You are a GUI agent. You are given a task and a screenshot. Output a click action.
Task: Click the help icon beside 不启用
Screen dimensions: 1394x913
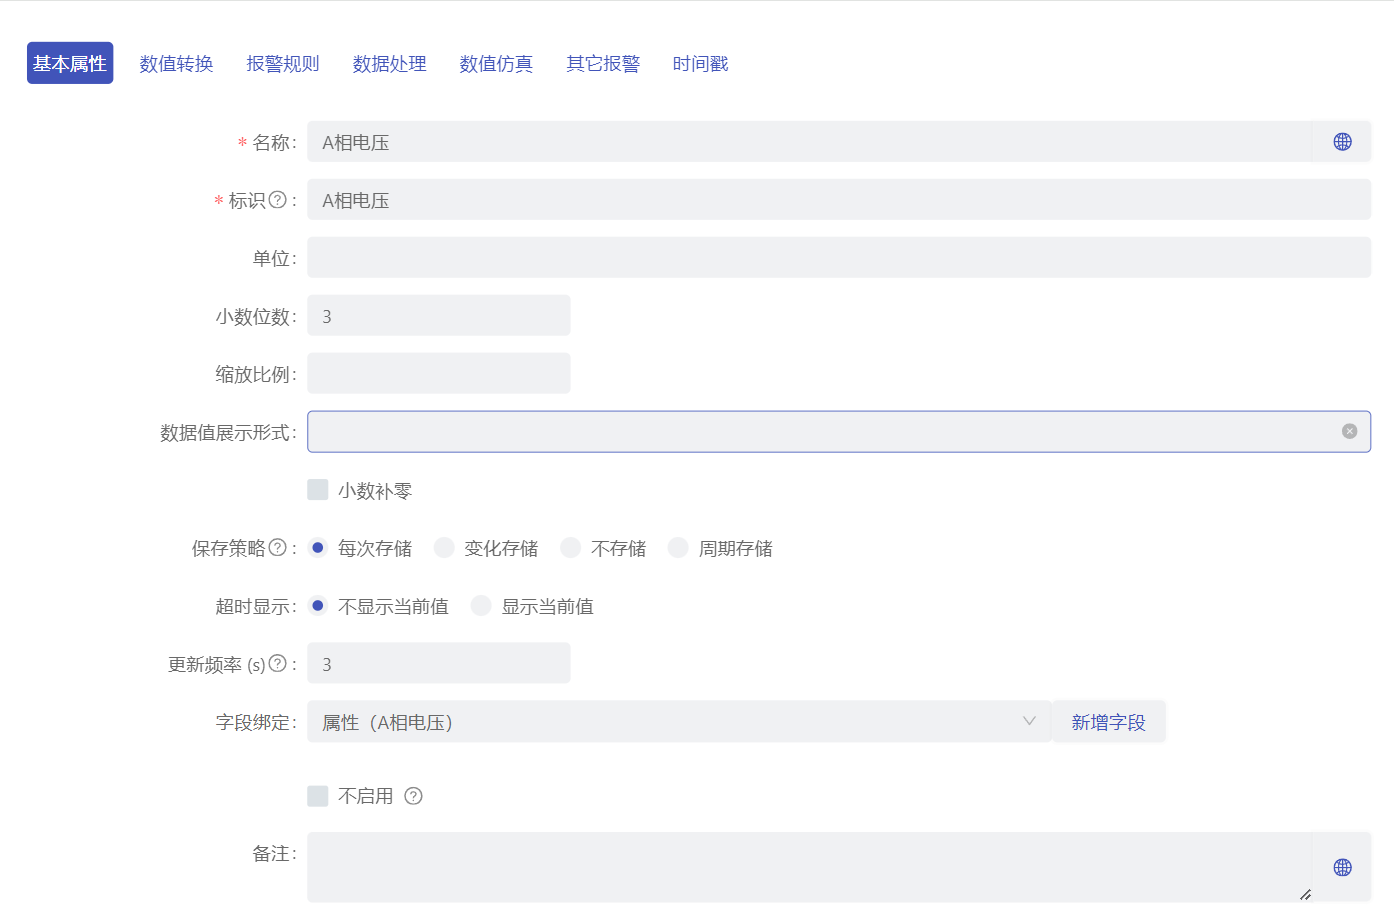tap(413, 796)
